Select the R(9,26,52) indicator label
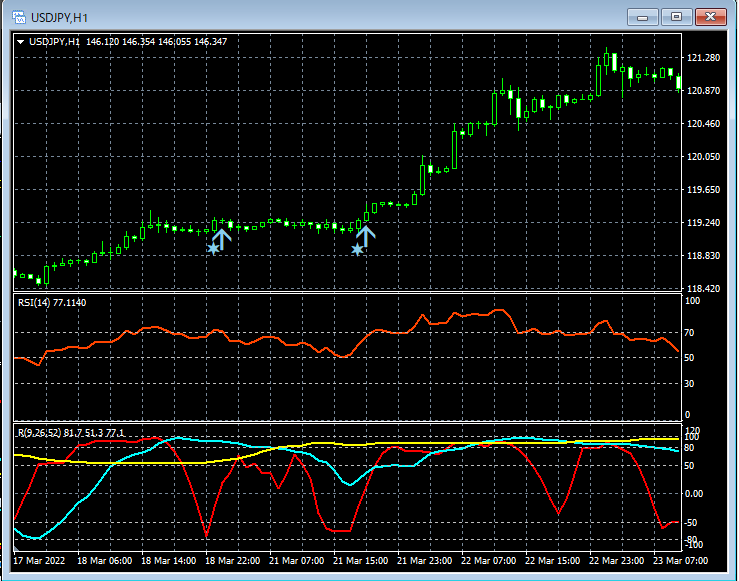Image resolution: width=739 pixels, height=581 pixels. (x=39, y=432)
